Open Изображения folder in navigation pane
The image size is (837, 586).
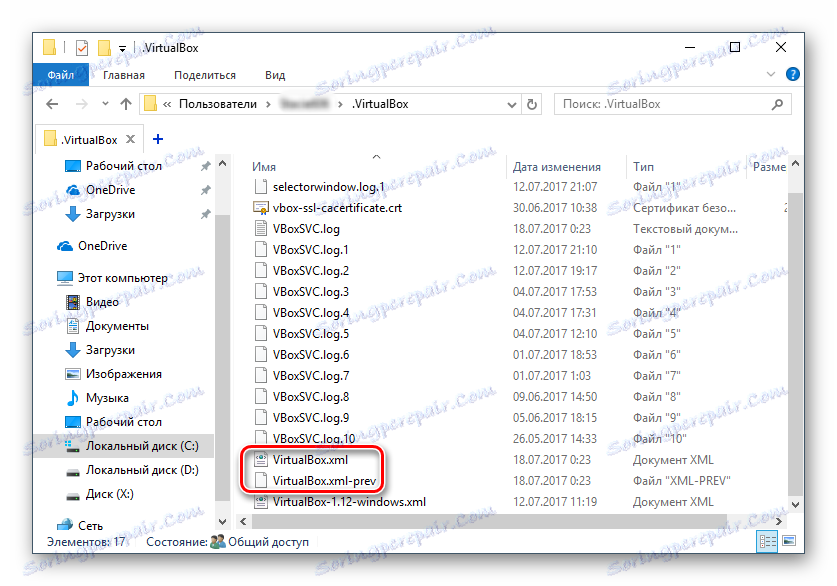pos(124,374)
